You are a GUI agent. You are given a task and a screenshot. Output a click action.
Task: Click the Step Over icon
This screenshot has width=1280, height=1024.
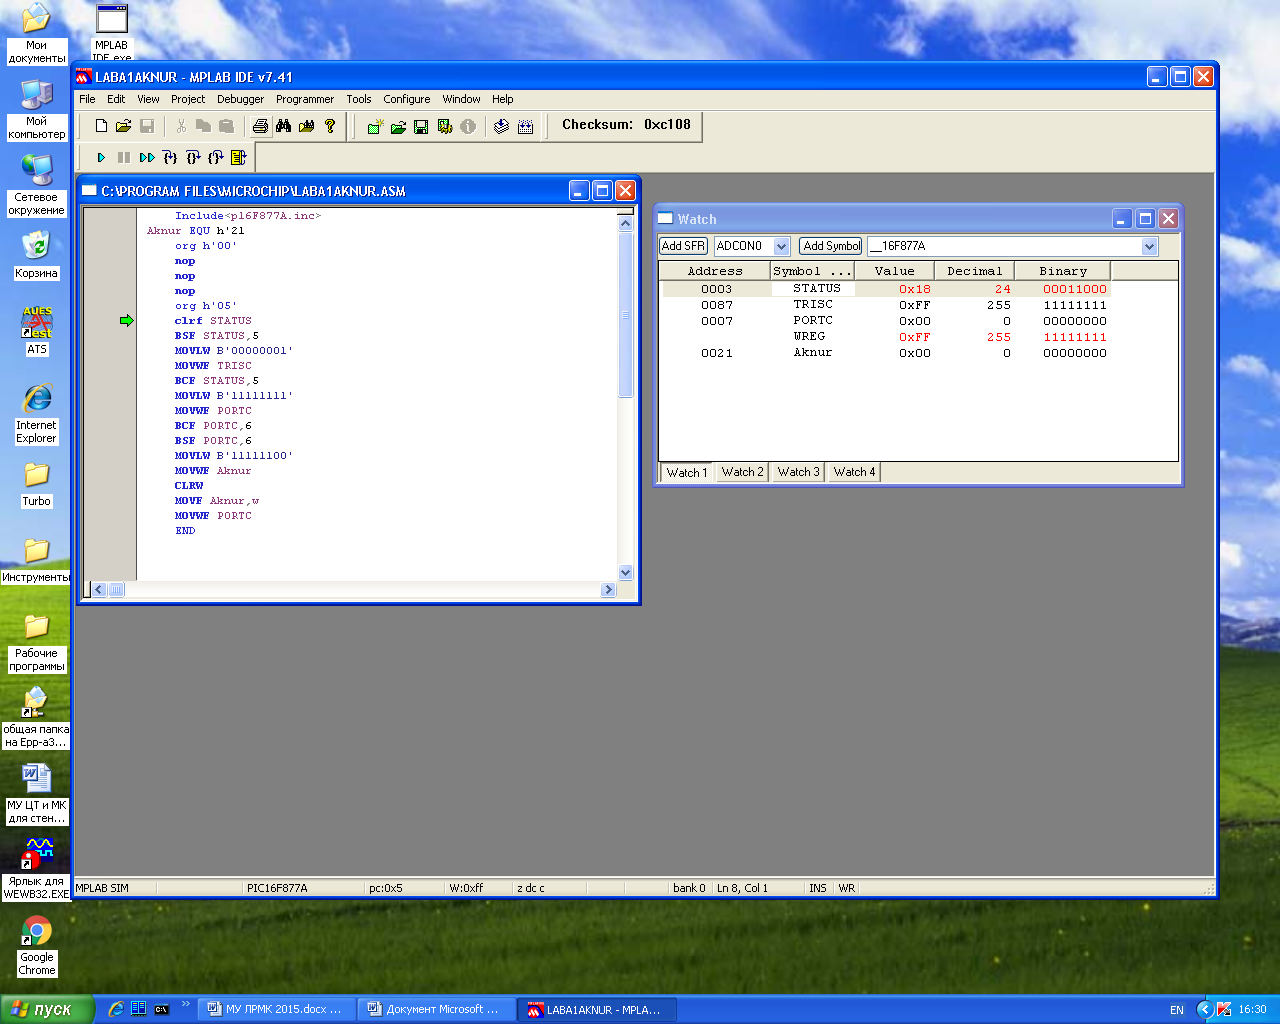[193, 158]
